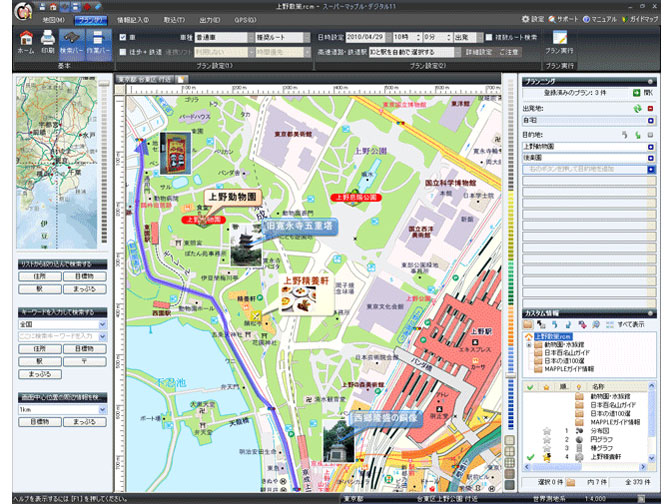Viewport: 672px width, 504px height.
Task: Click the 旧寛永寺五重塔 pagoda photo on map
Action: tap(246, 245)
